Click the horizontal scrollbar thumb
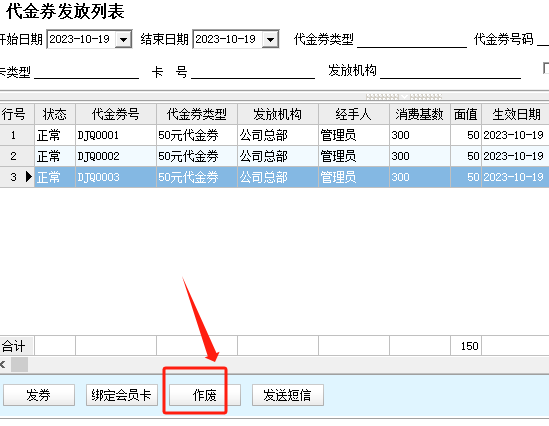The image size is (549, 426). click(19, 365)
